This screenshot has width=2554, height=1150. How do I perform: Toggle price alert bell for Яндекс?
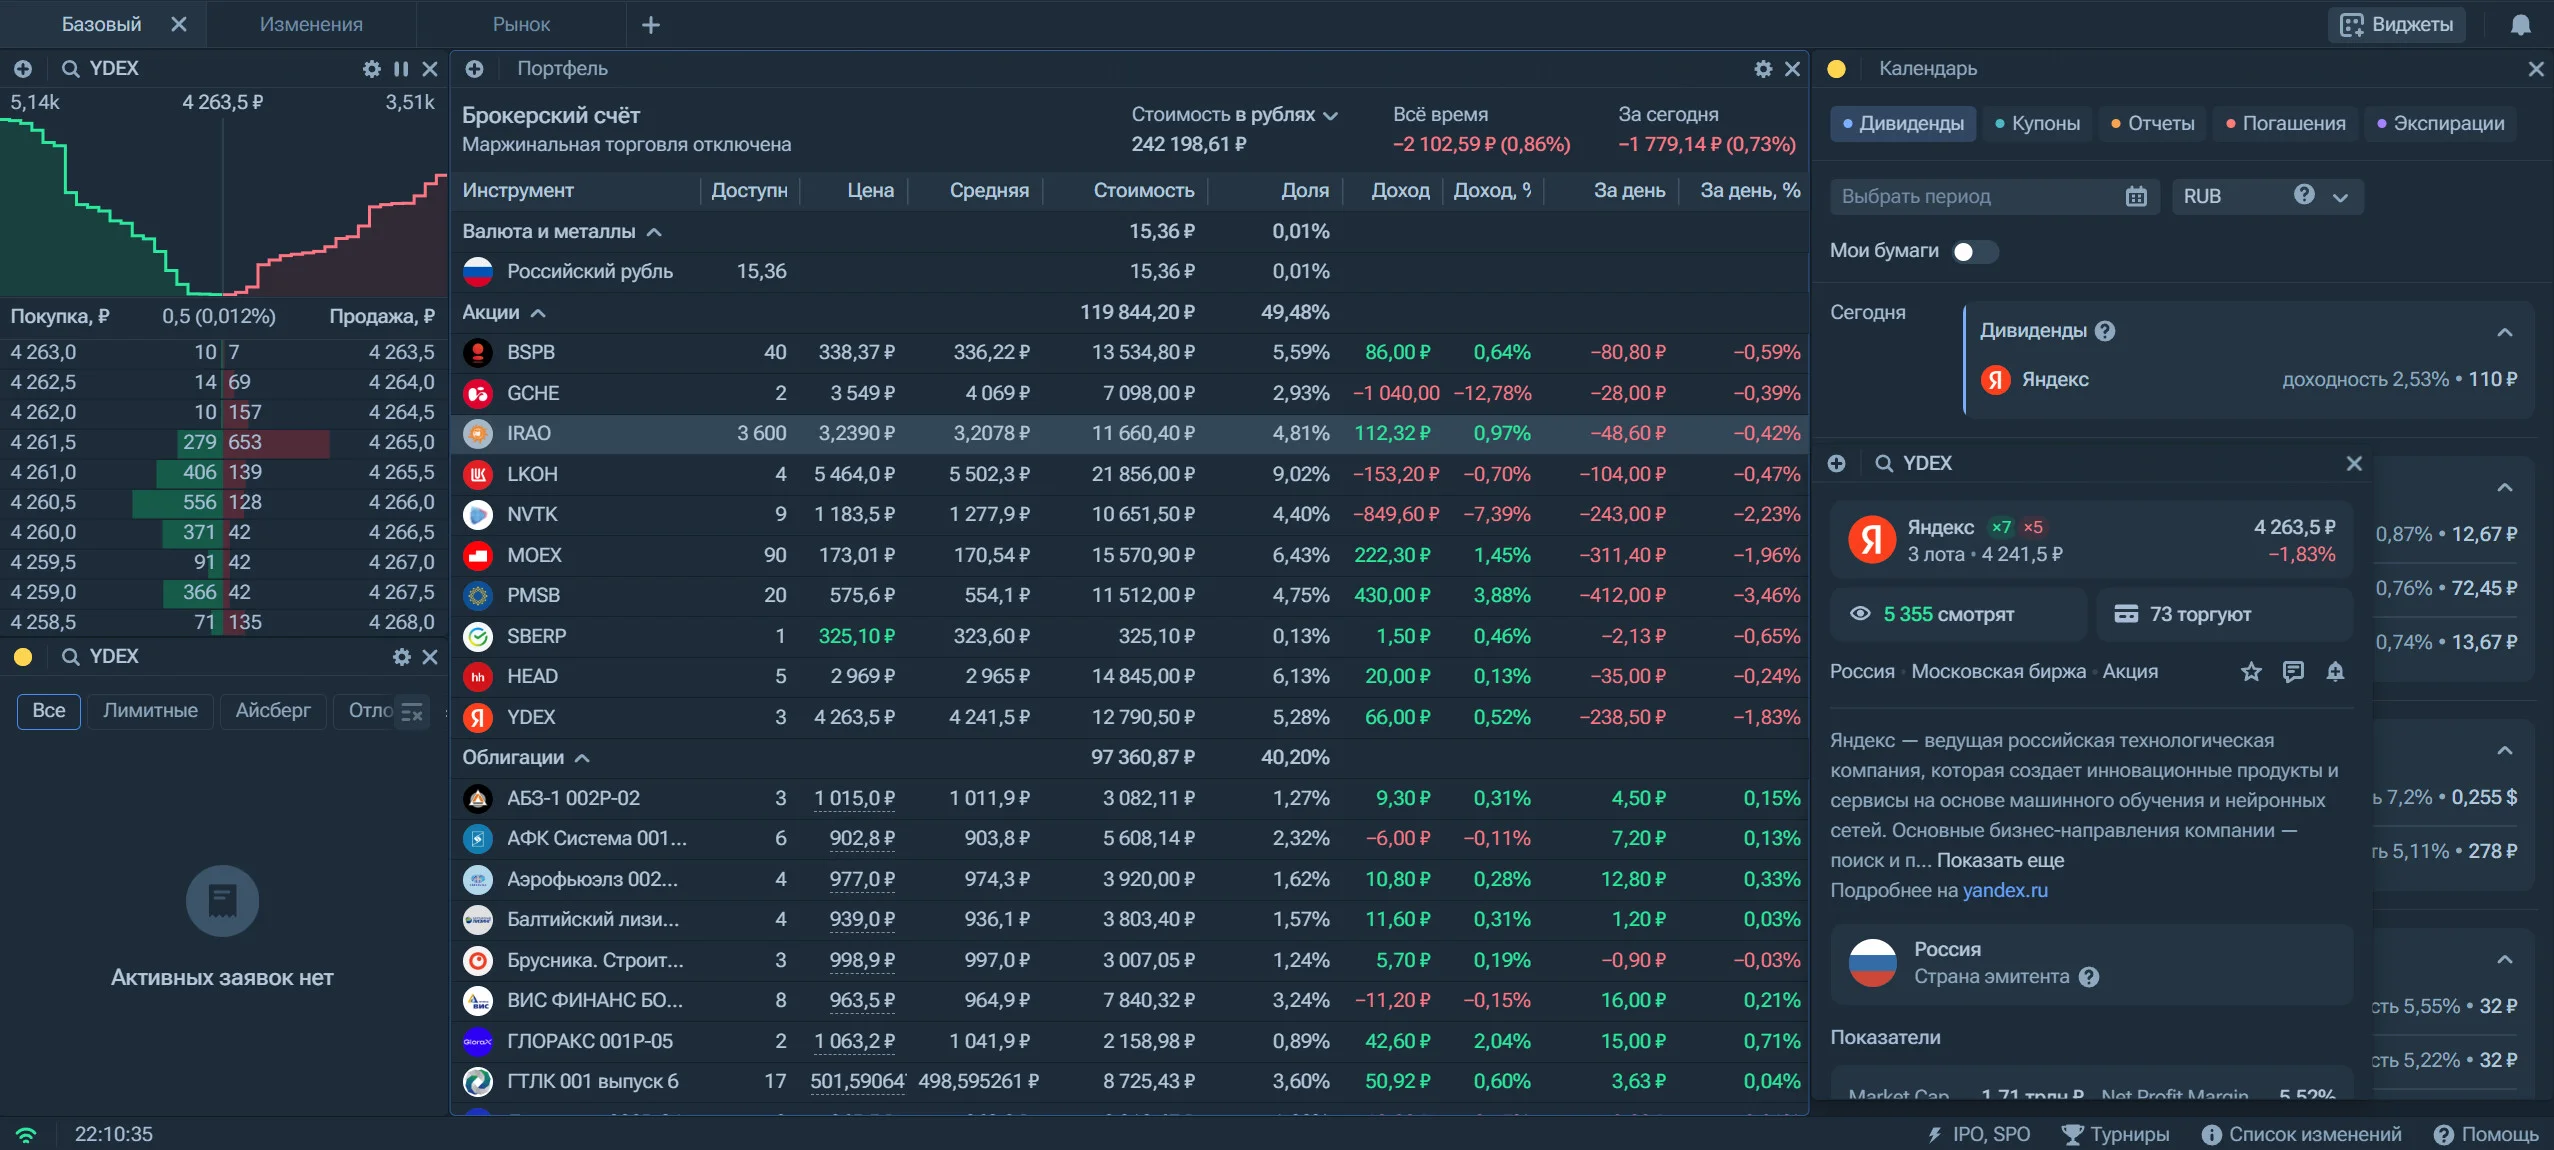(2335, 672)
